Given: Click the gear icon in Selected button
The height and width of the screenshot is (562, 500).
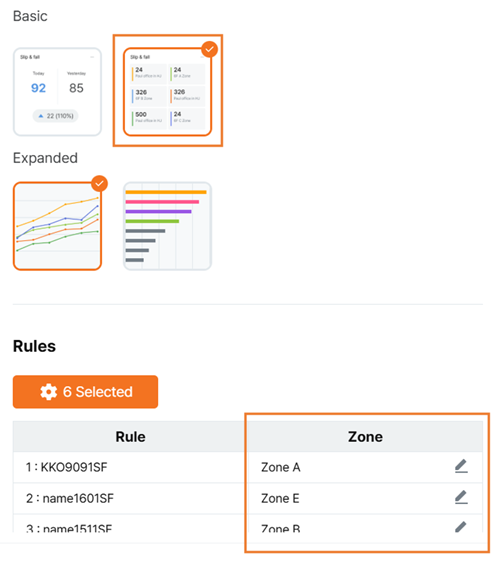Looking at the screenshot, I should click(48, 392).
